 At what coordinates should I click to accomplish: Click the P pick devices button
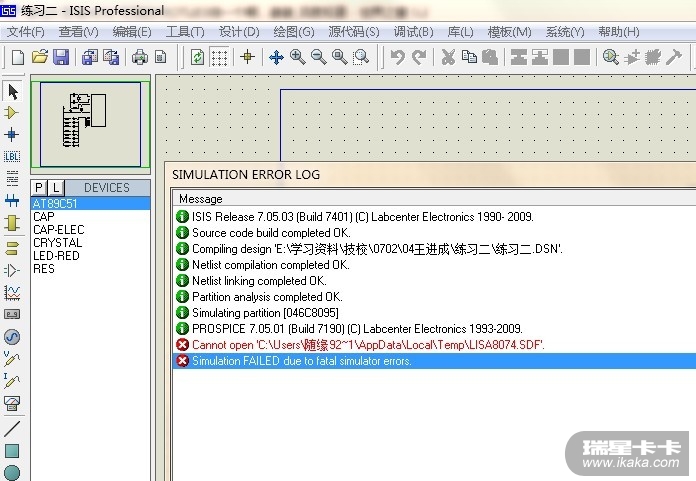coord(39,188)
